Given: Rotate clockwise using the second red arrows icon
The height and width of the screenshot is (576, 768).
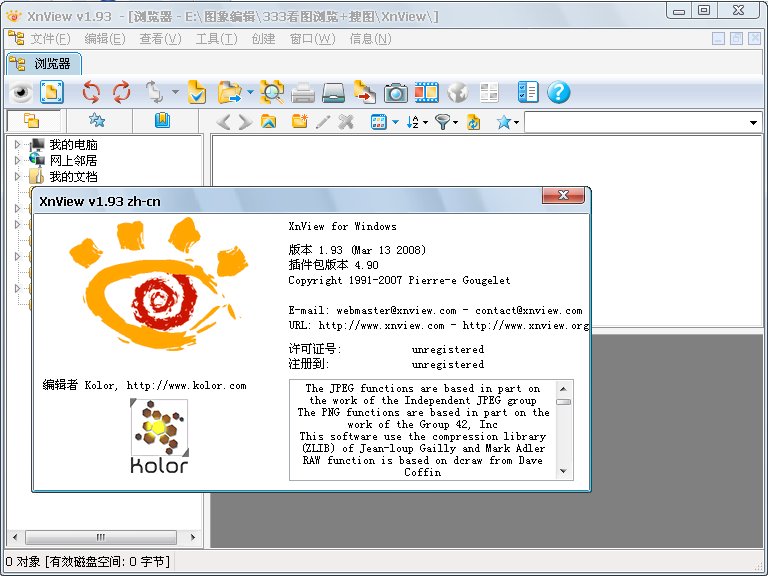Looking at the screenshot, I should pos(121,92).
